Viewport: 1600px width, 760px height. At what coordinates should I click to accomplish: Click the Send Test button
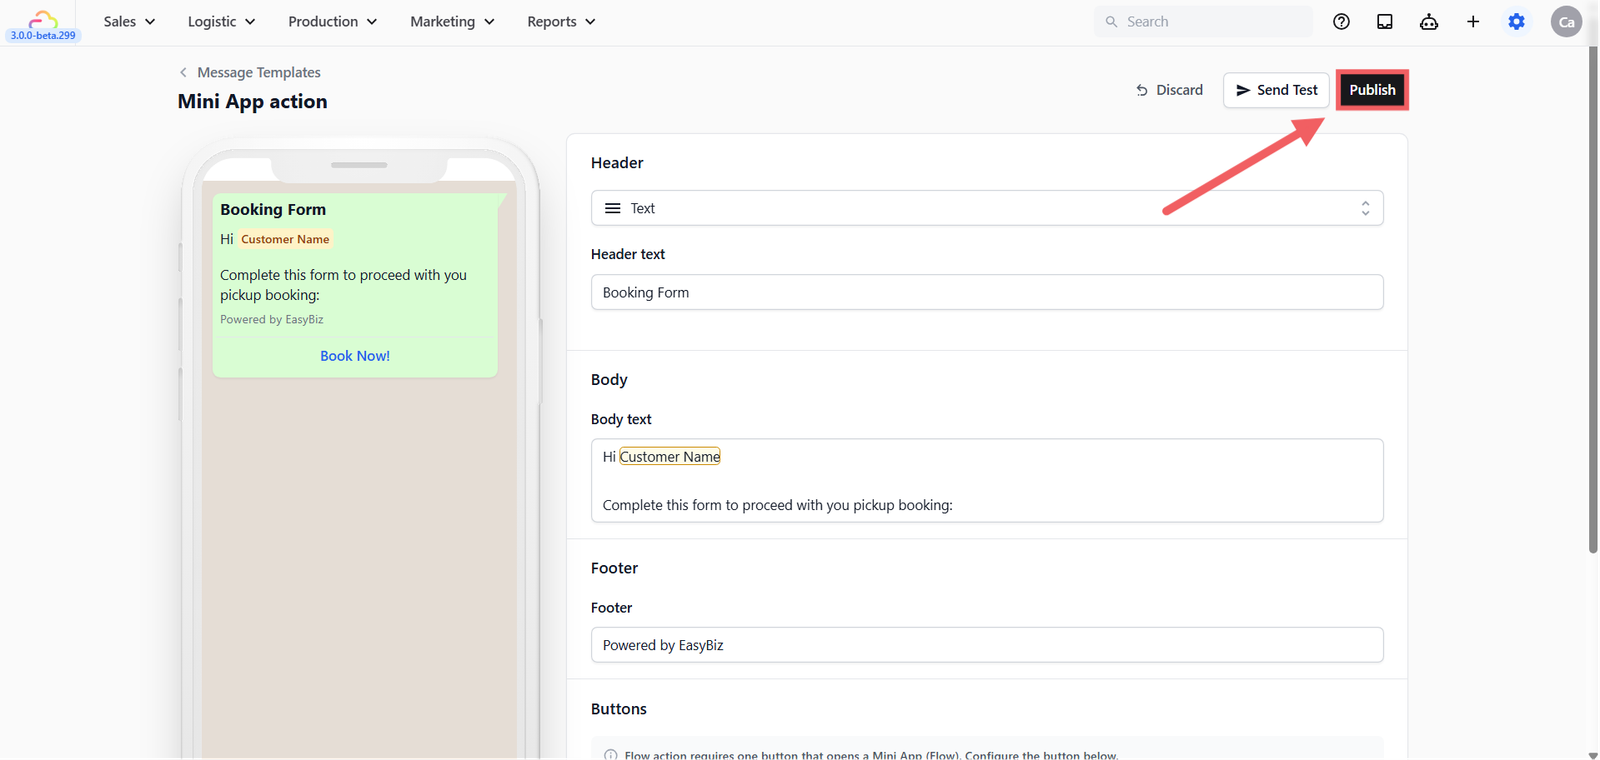tap(1276, 90)
